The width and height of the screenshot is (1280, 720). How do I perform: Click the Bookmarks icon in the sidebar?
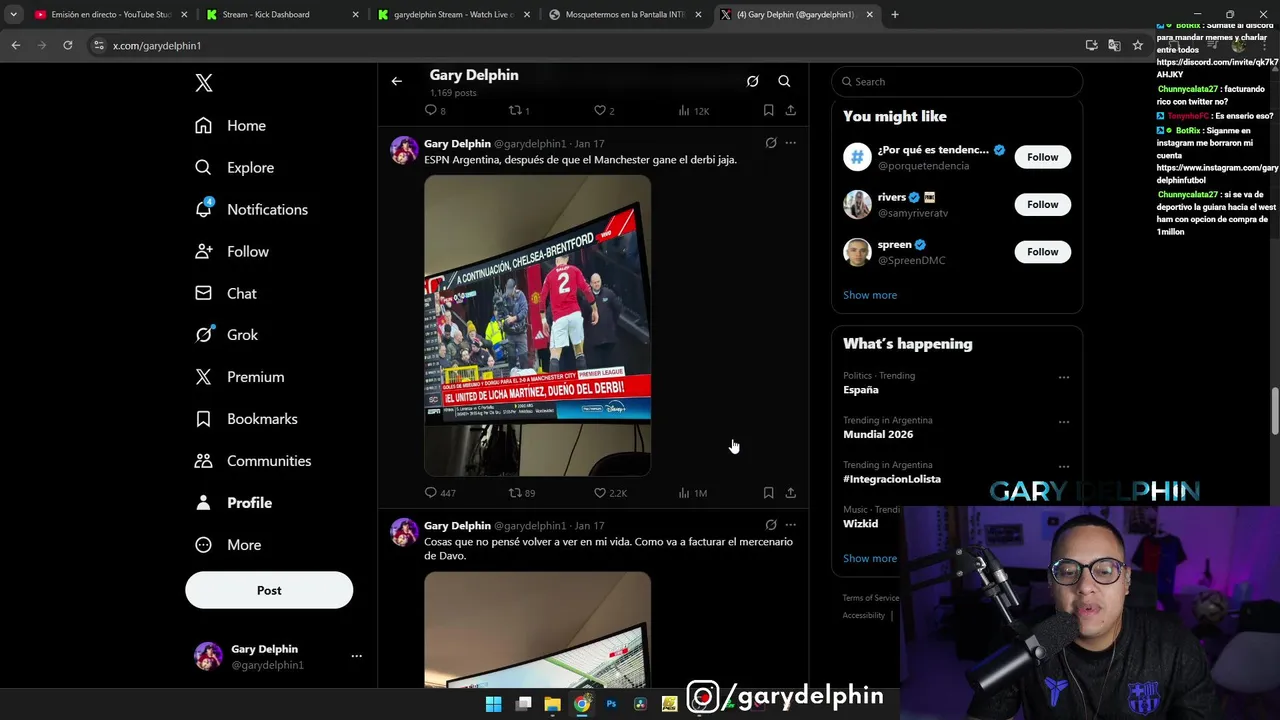204,419
